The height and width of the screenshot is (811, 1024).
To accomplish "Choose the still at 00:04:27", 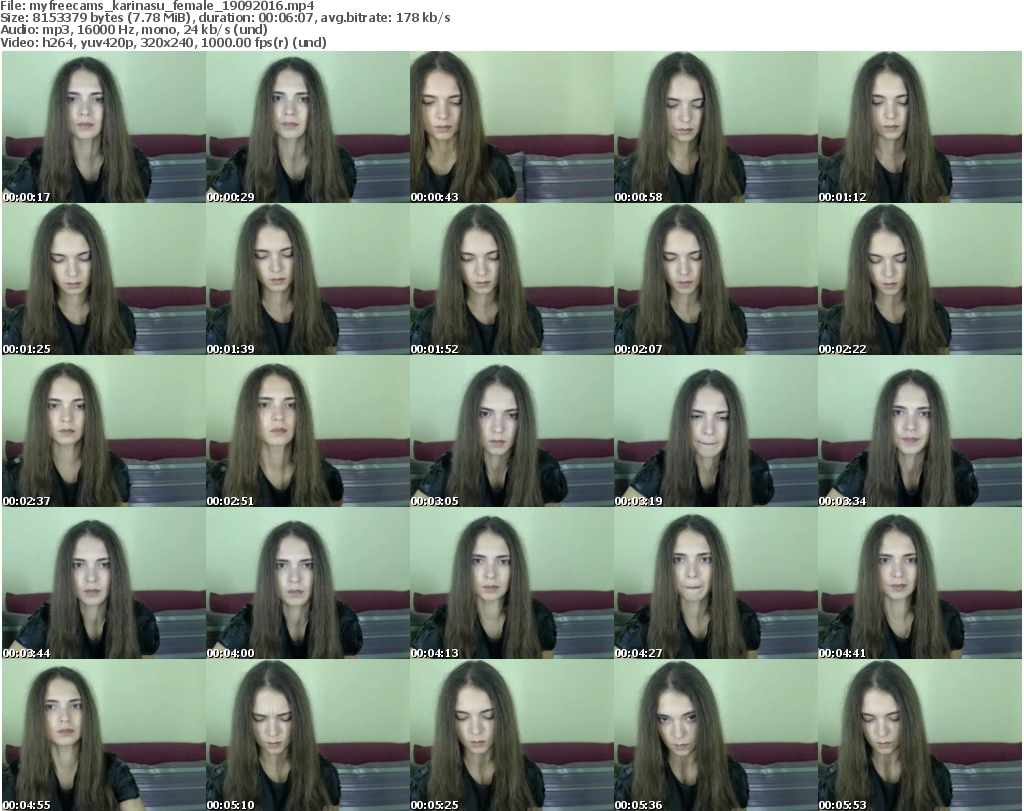I will point(716,583).
